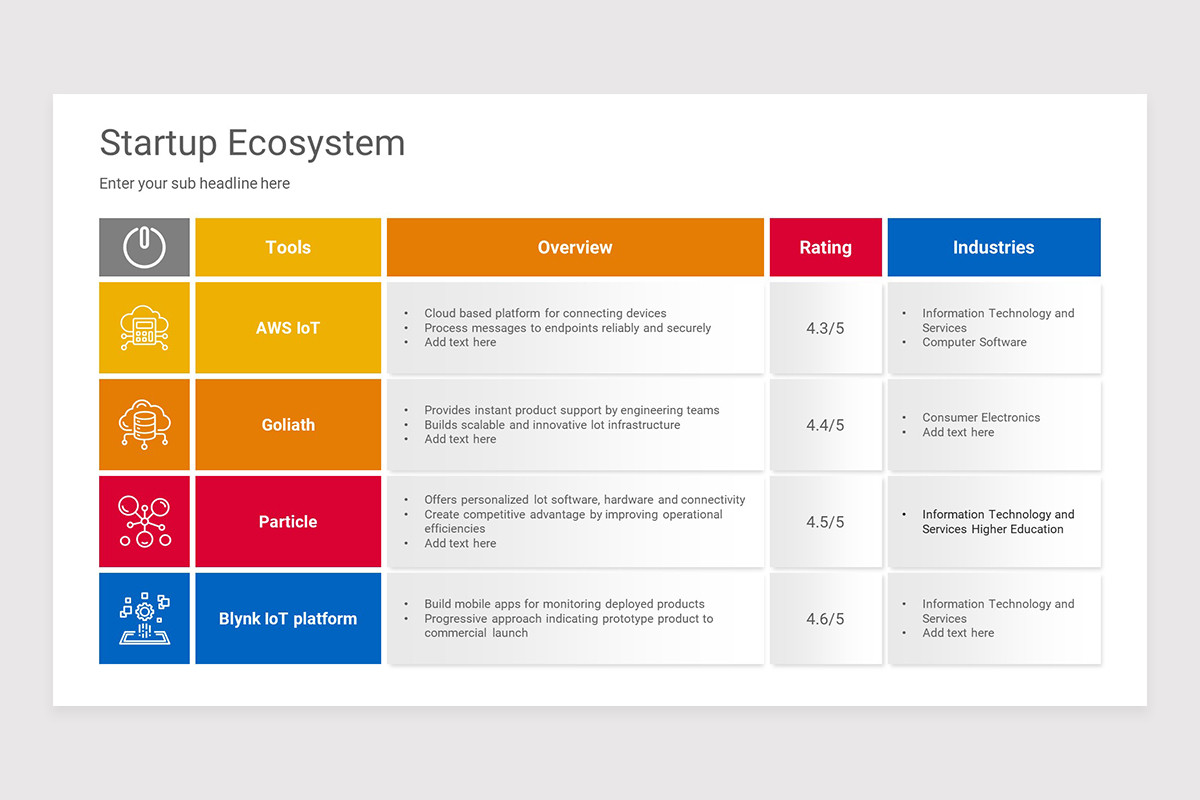1200x800 pixels.
Task: Click 'Provides instant product support by engineering teams'
Action: [572, 410]
